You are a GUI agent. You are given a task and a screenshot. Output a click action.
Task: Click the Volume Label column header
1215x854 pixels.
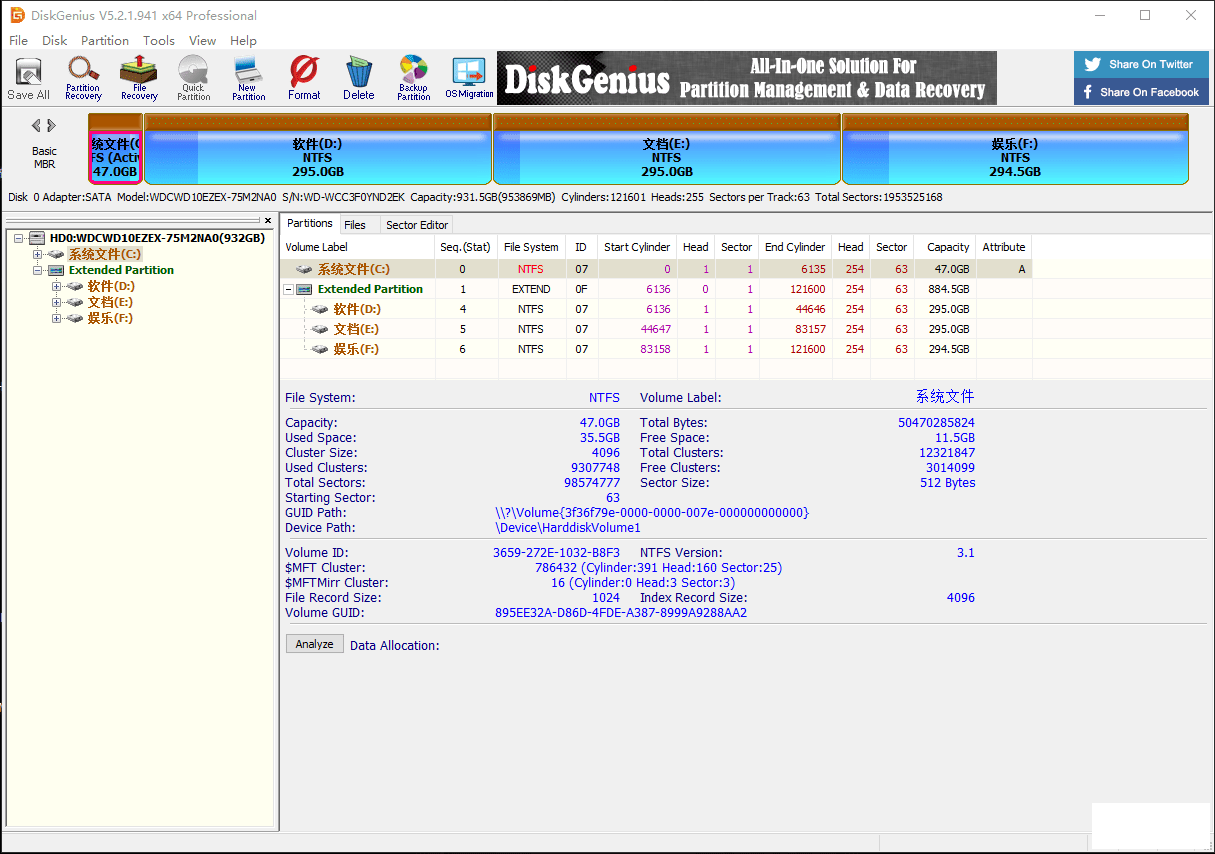(x=357, y=247)
